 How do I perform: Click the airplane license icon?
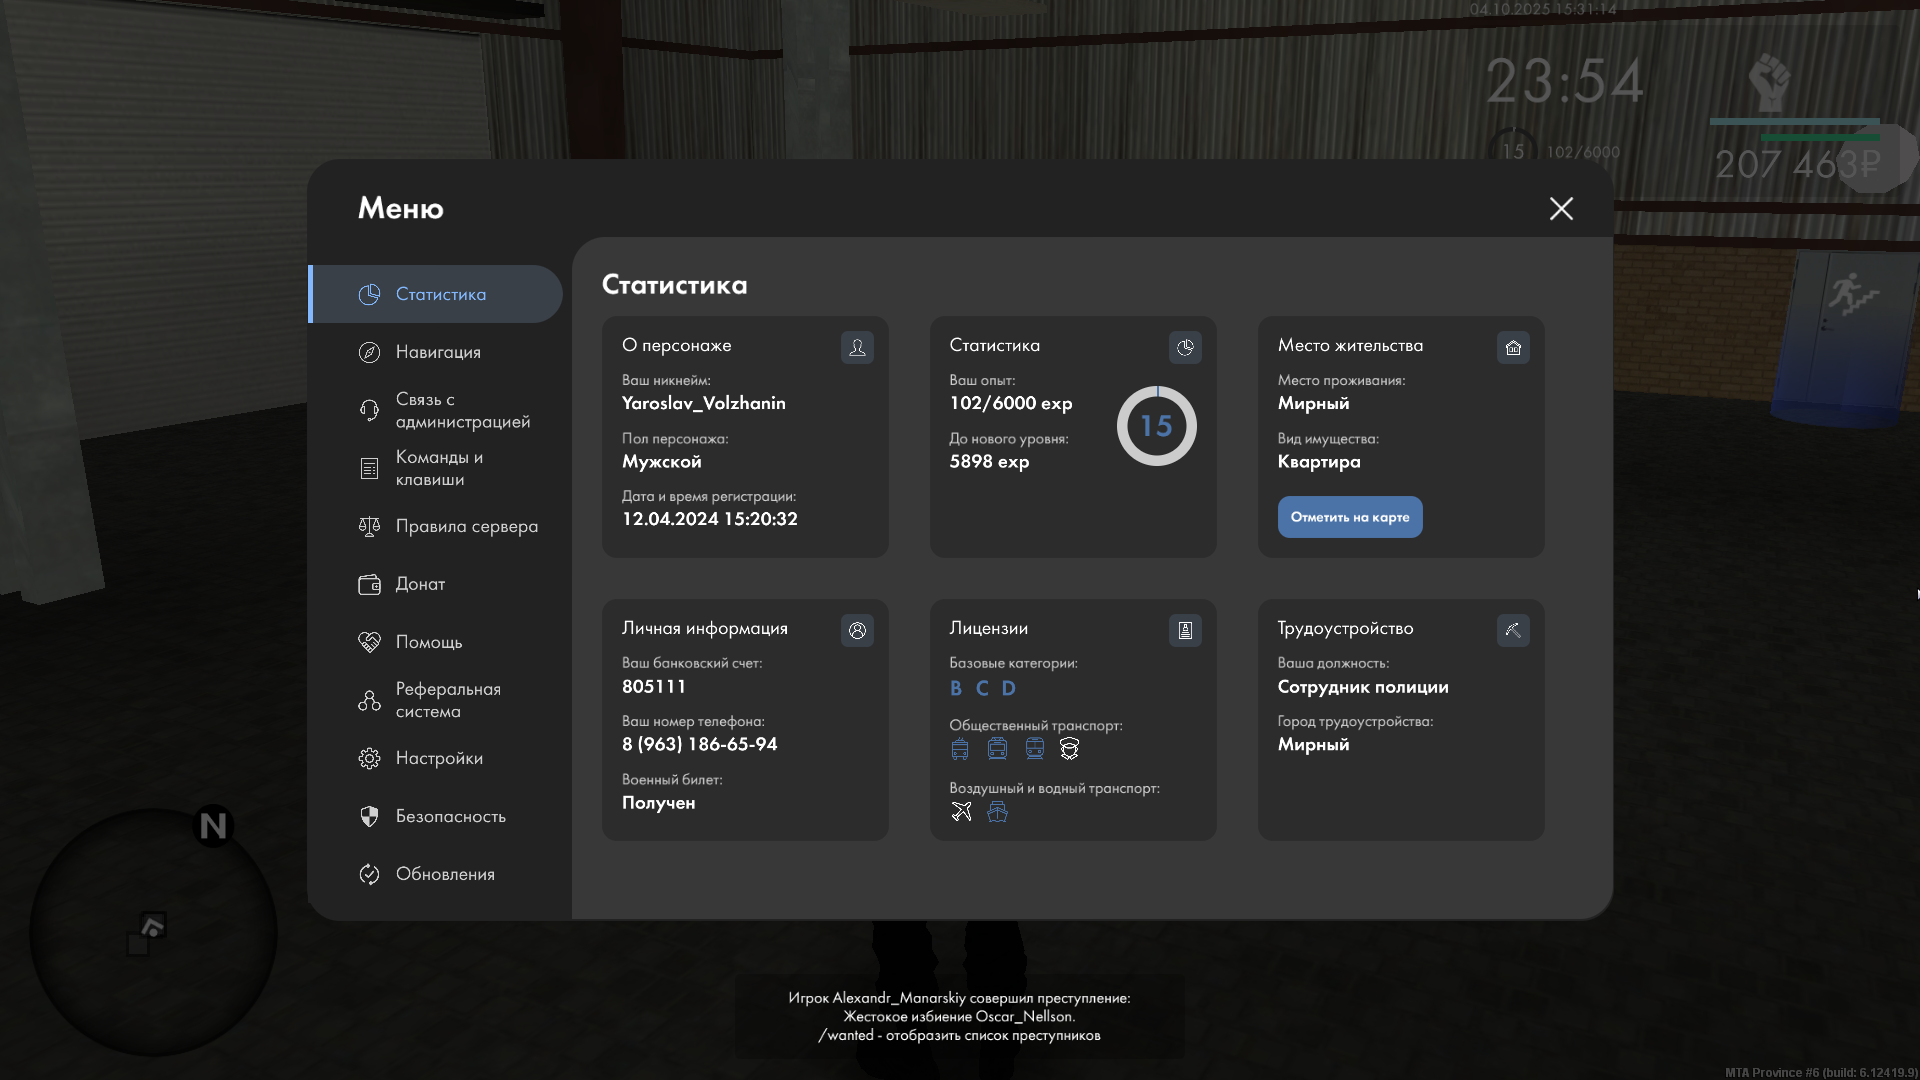[x=961, y=811]
